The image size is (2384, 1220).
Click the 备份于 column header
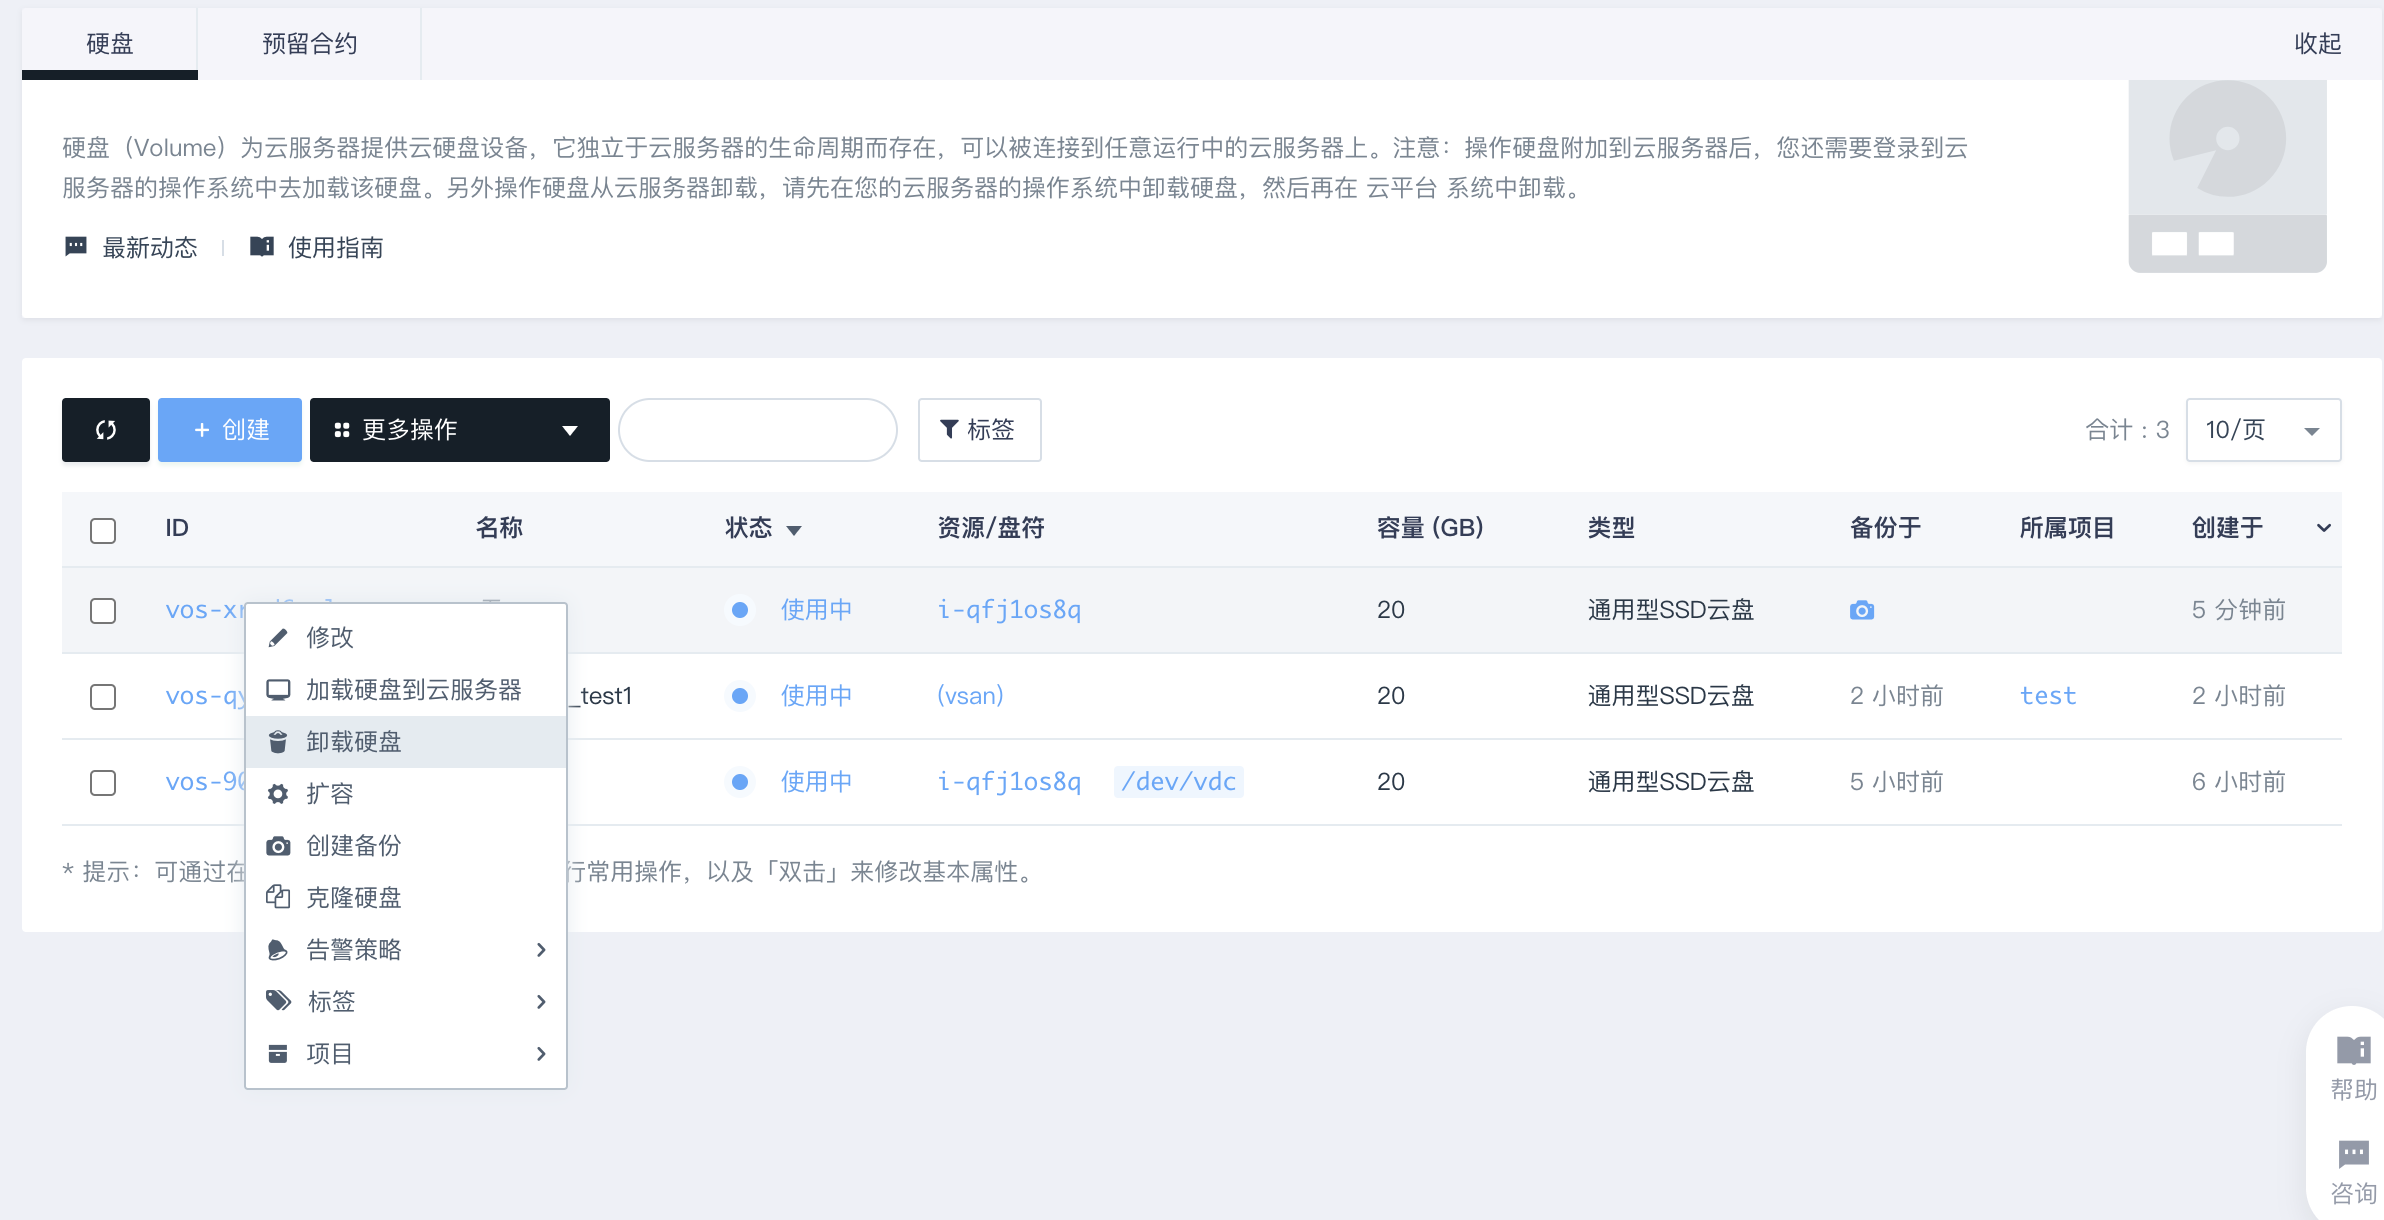(1886, 528)
